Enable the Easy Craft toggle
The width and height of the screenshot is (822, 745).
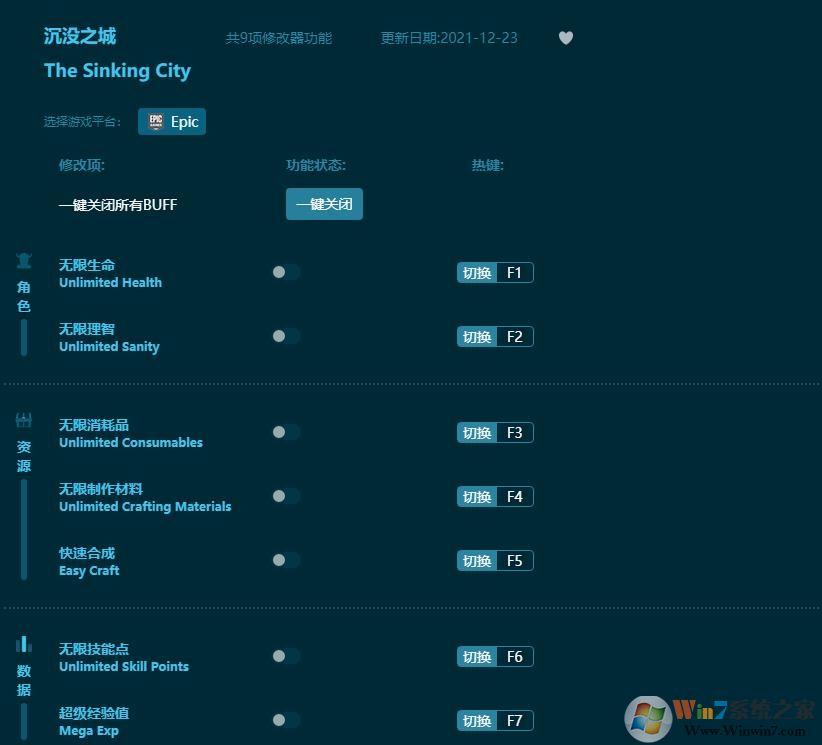click(x=286, y=560)
